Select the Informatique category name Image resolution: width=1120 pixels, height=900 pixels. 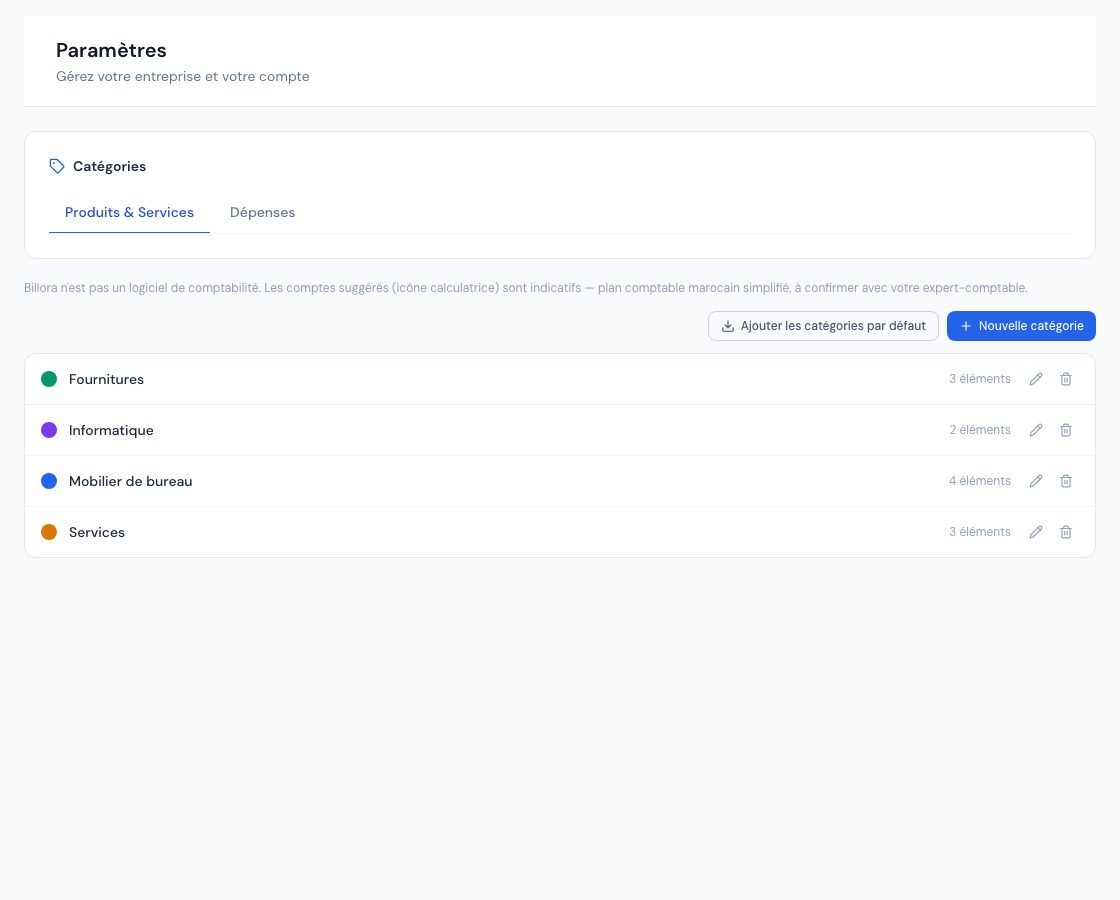point(111,430)
